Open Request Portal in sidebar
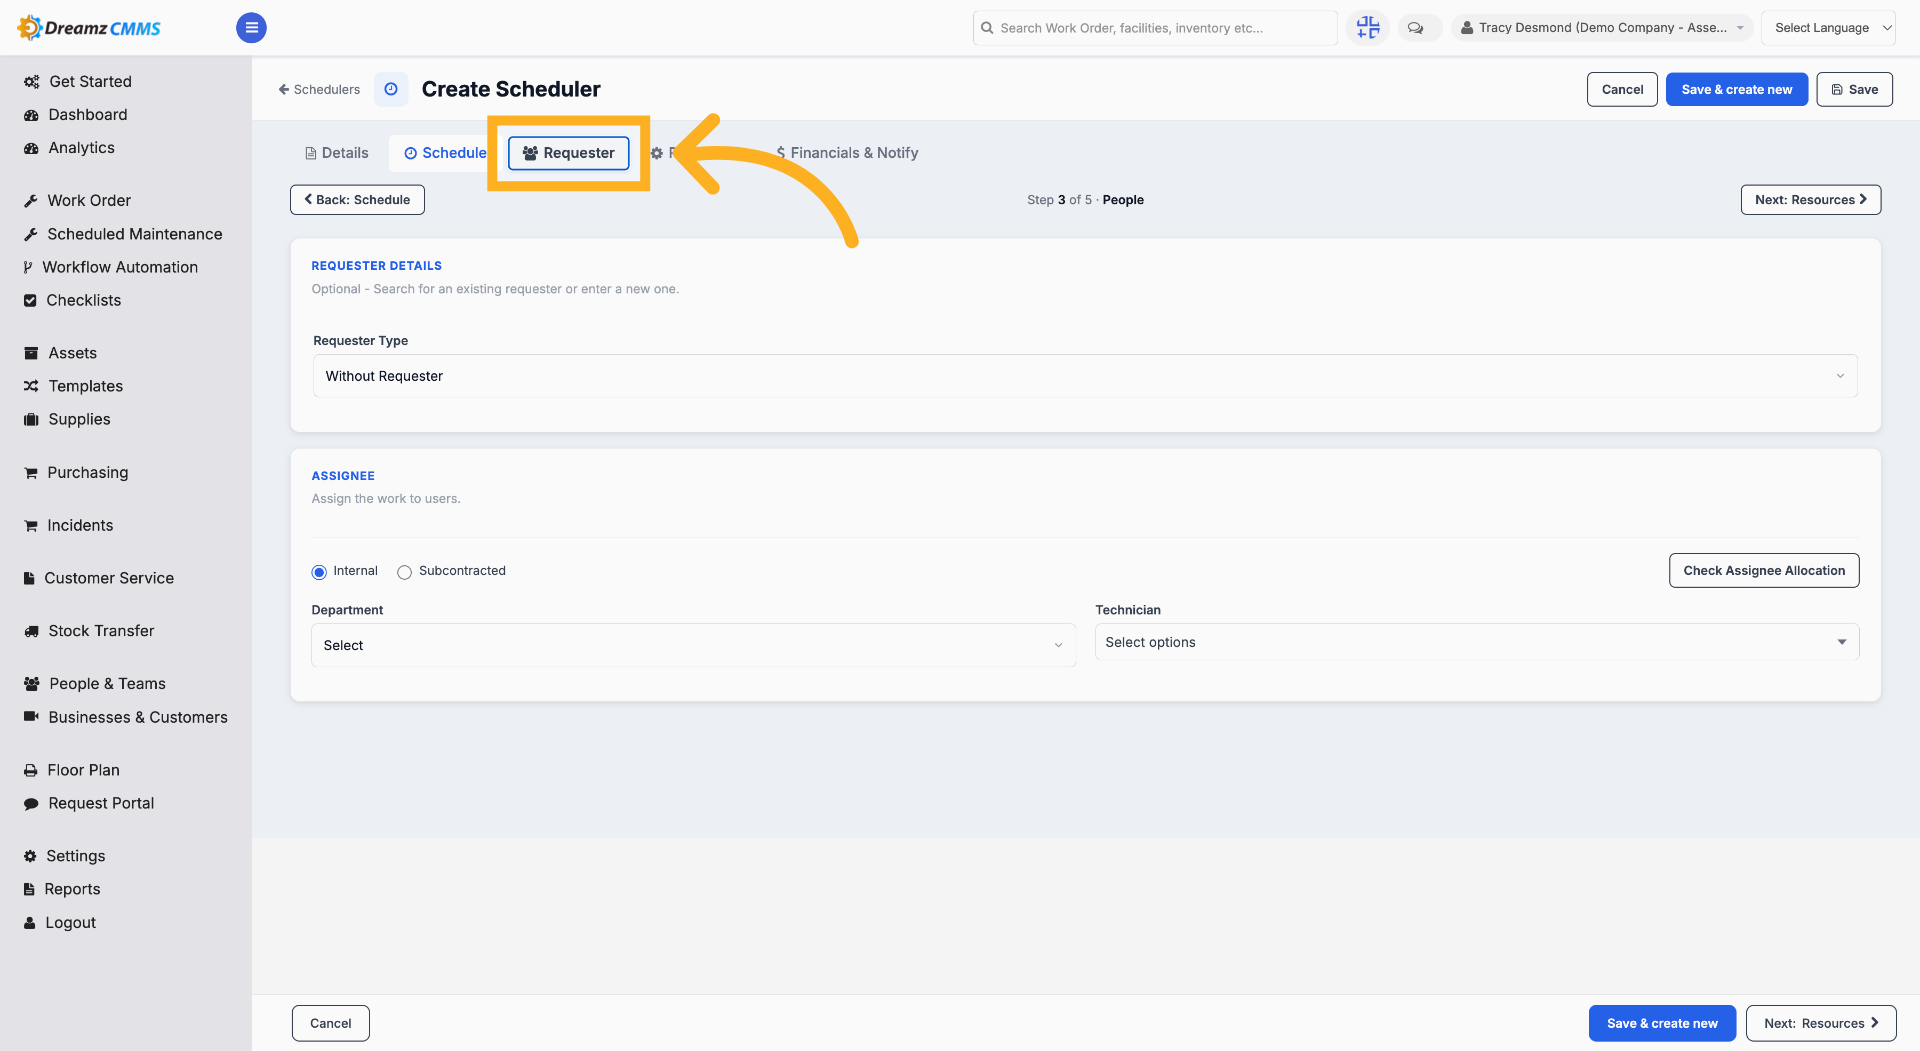 [89, 803]
